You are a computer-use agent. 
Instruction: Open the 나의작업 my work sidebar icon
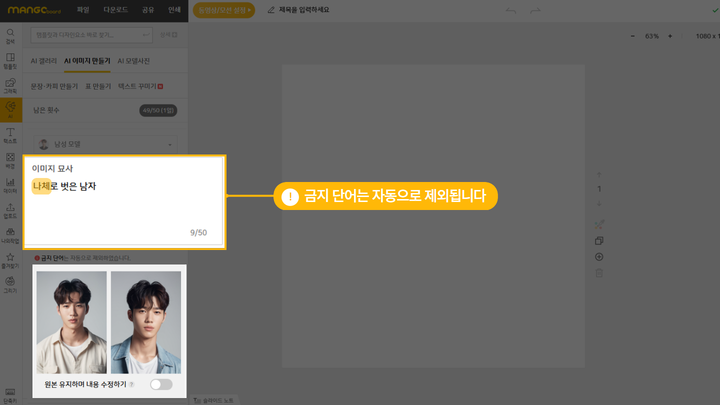pyautogui.click(x=10, y=235)
